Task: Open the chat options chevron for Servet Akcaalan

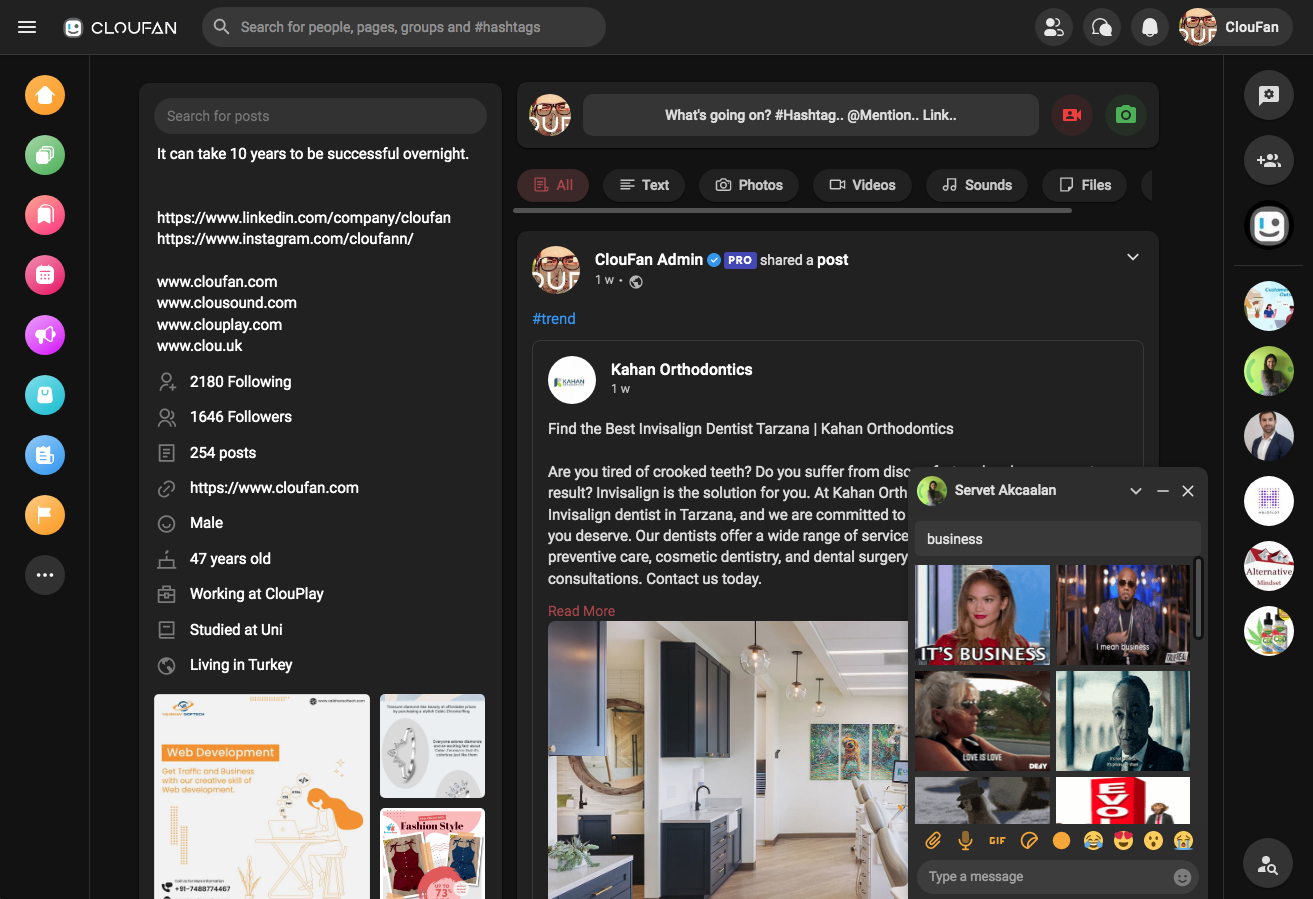Action: pyautogui.click(x=1135, y=491)
